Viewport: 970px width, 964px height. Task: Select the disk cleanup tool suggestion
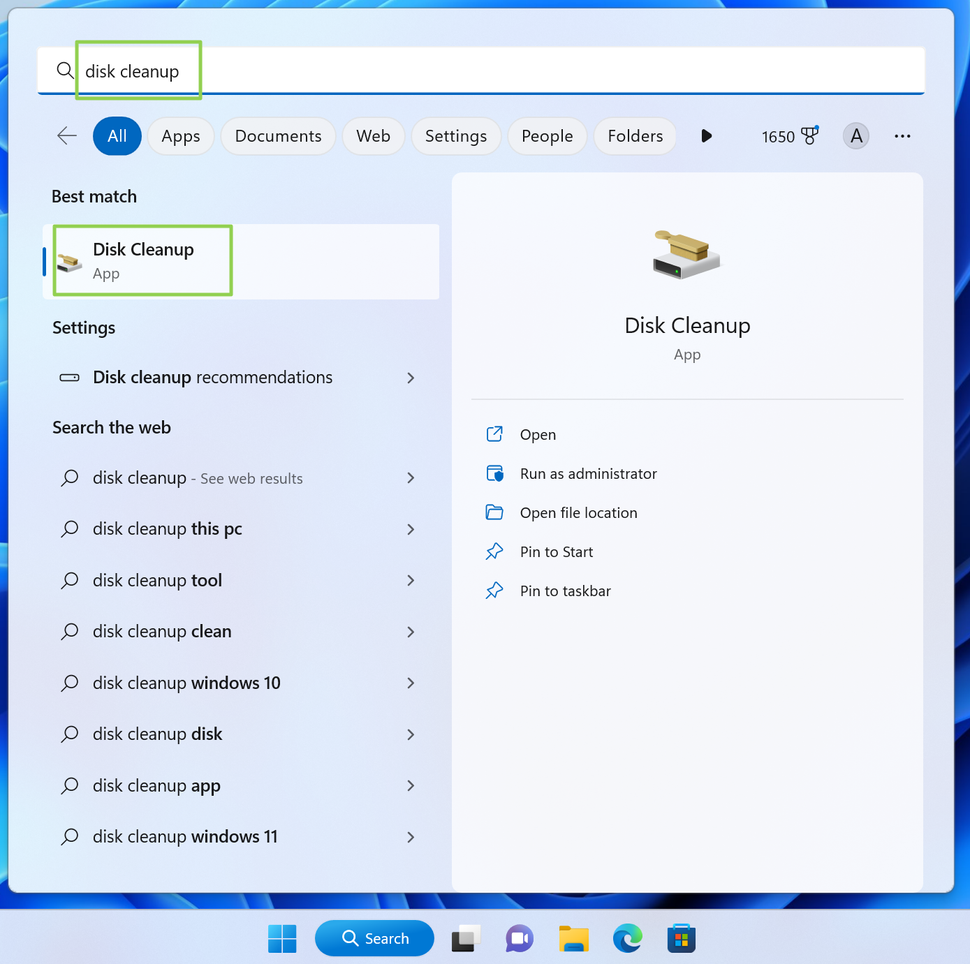click(x=241, y=580)
